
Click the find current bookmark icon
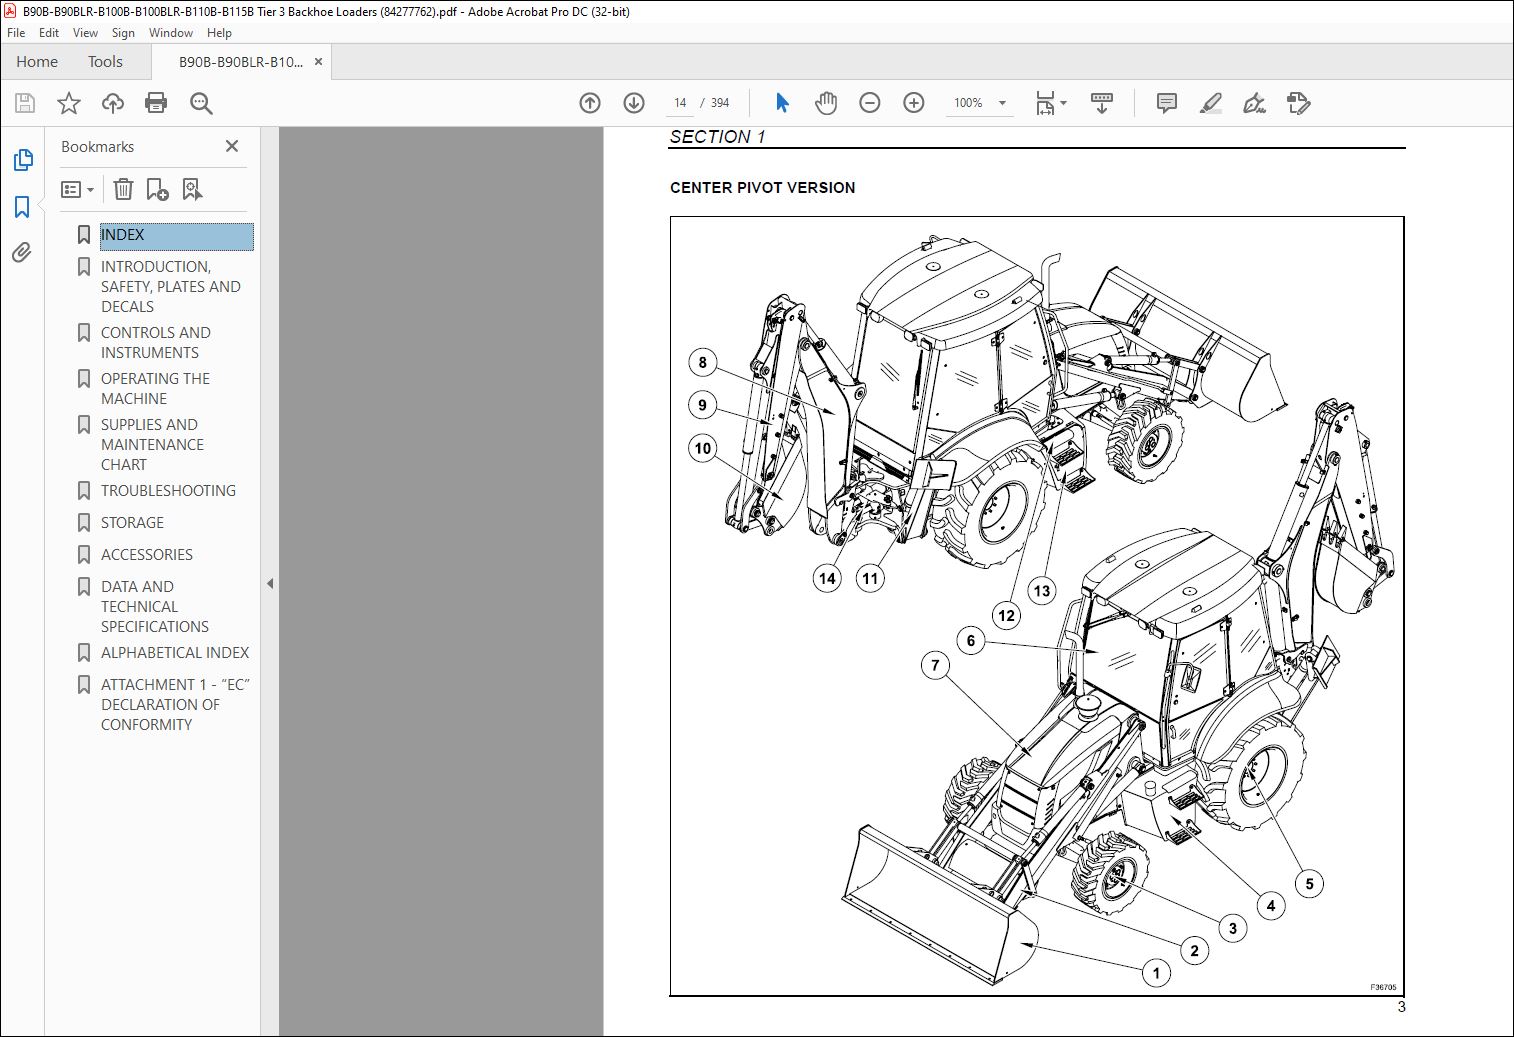[x=192, y=189]
